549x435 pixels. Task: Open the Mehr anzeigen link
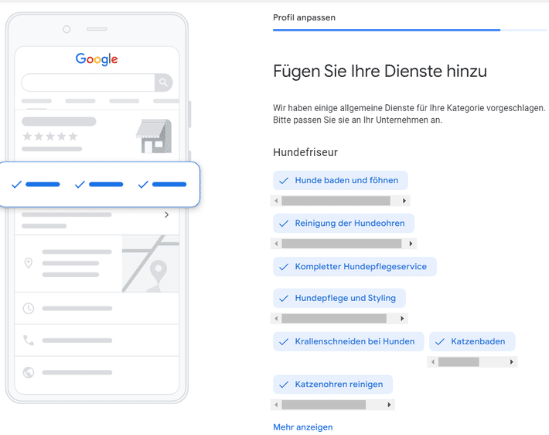coord(303,427)
